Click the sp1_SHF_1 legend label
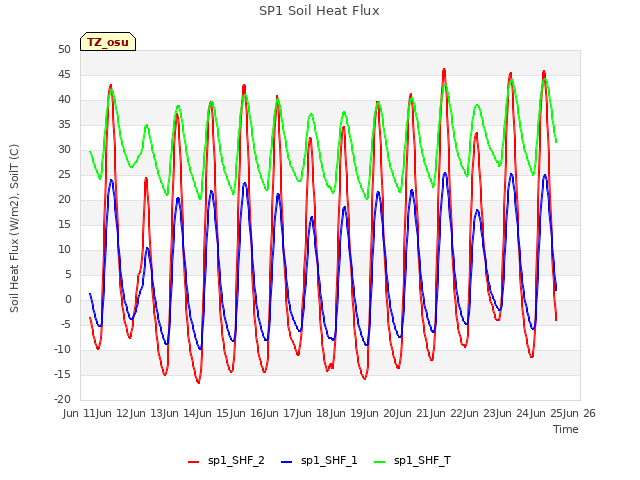 [x=329, y=461]
